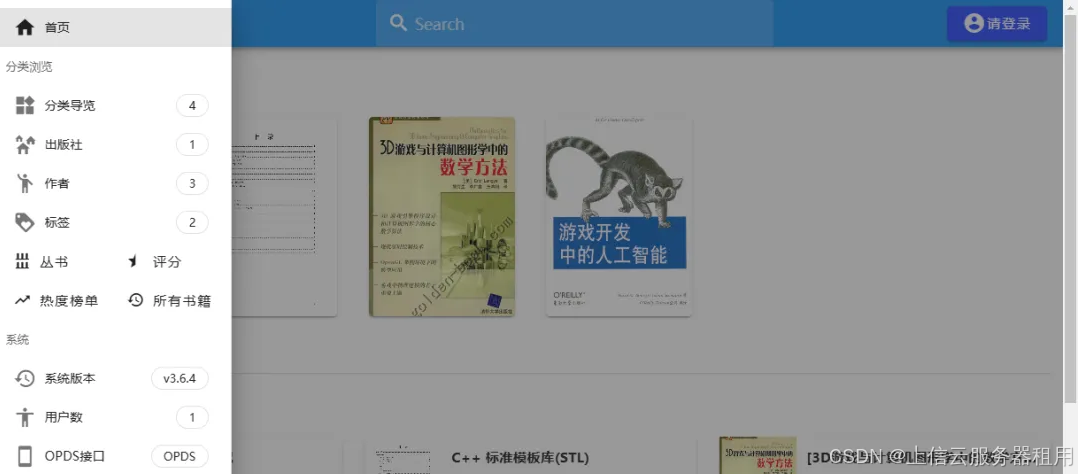
Task: Click the 作者 person icon
Action: tap(25, 184)
